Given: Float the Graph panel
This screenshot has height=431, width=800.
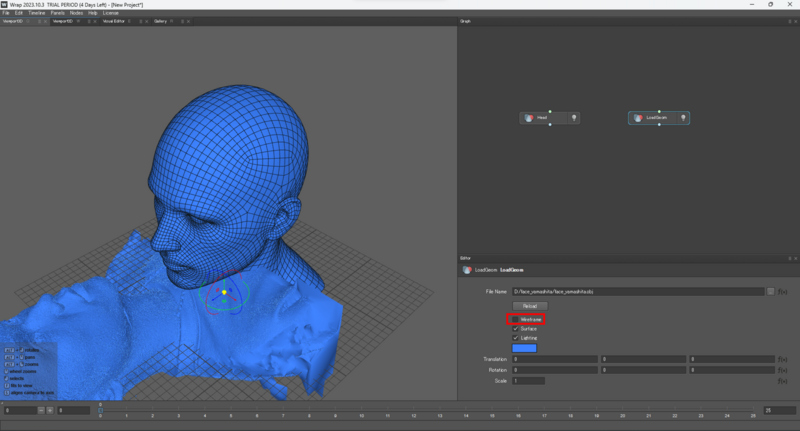Looking at the screenshot, I should pos(790,21).
